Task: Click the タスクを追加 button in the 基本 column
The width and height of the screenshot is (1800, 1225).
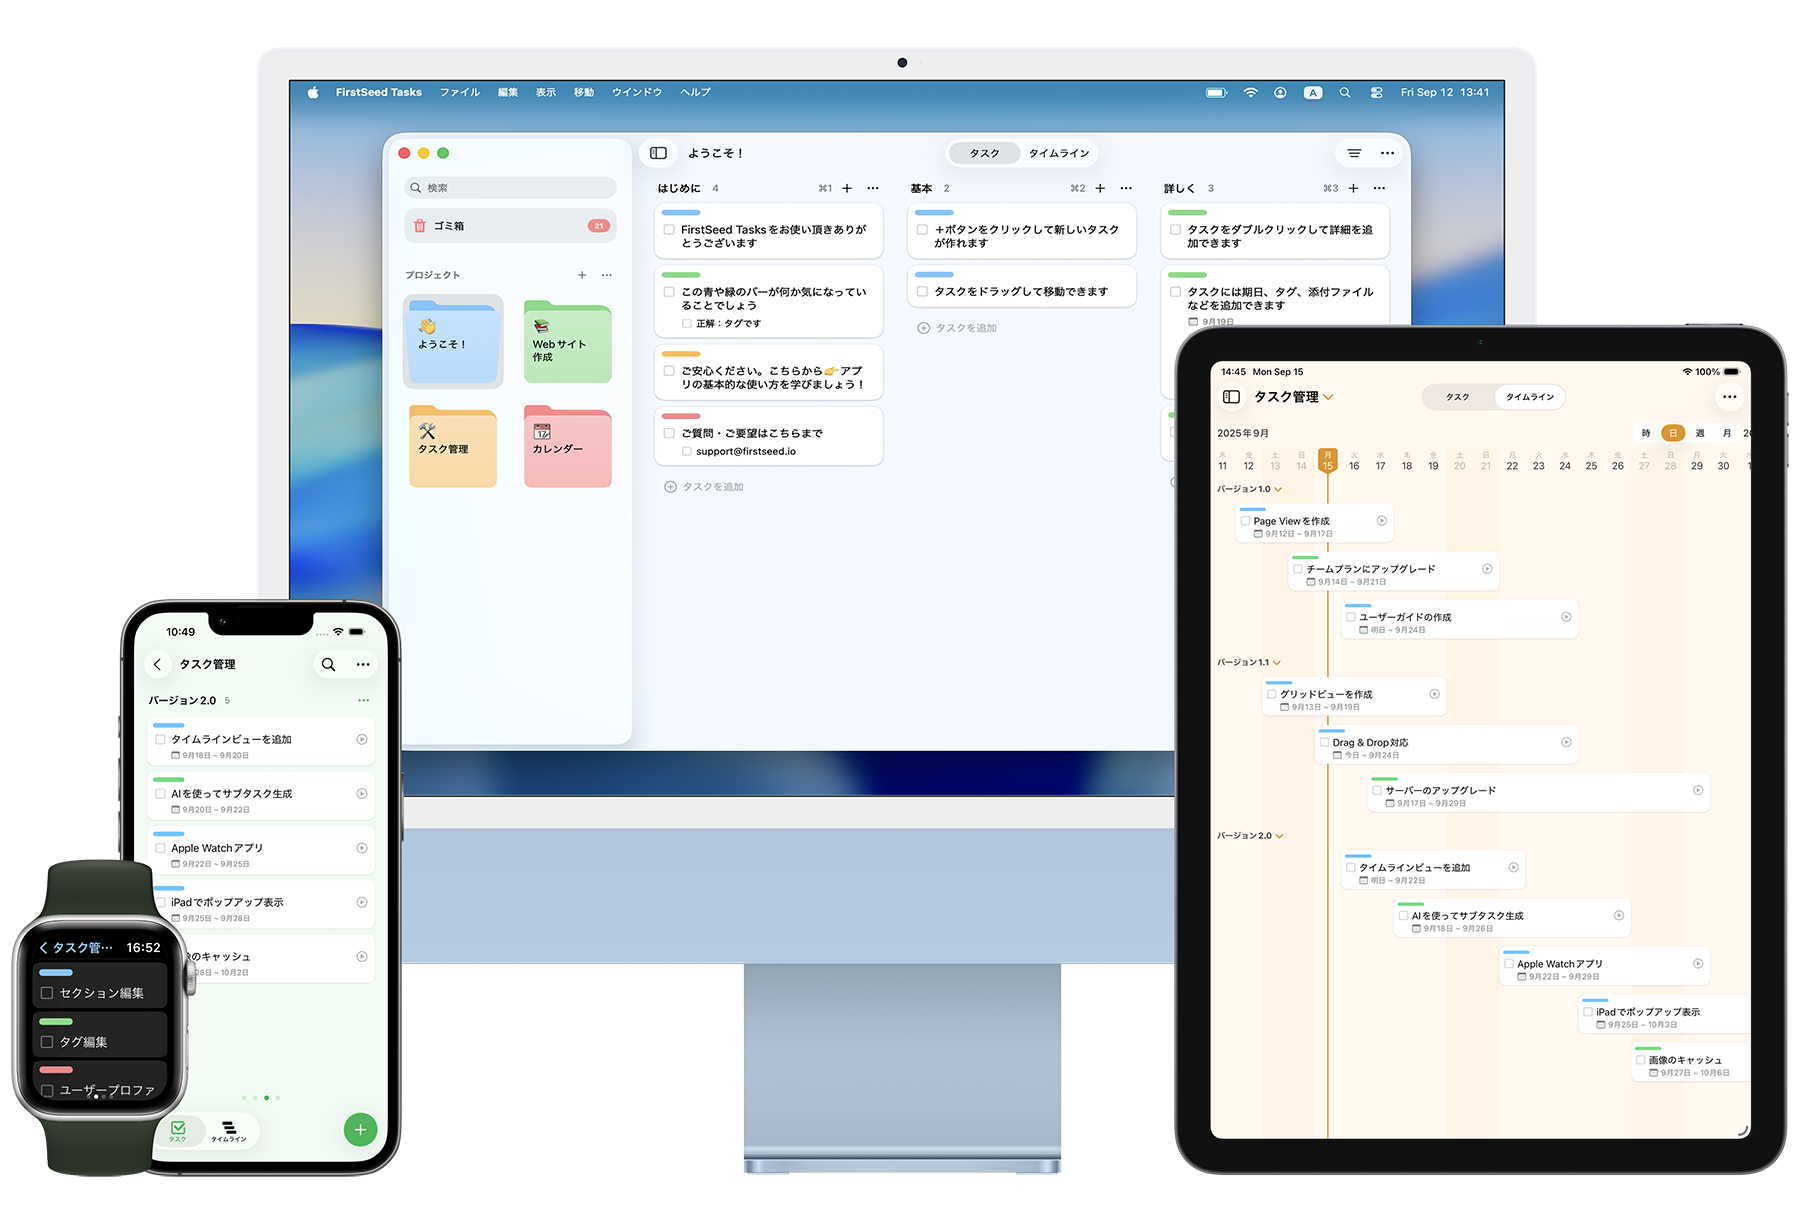Action: [x=957, y=327]
